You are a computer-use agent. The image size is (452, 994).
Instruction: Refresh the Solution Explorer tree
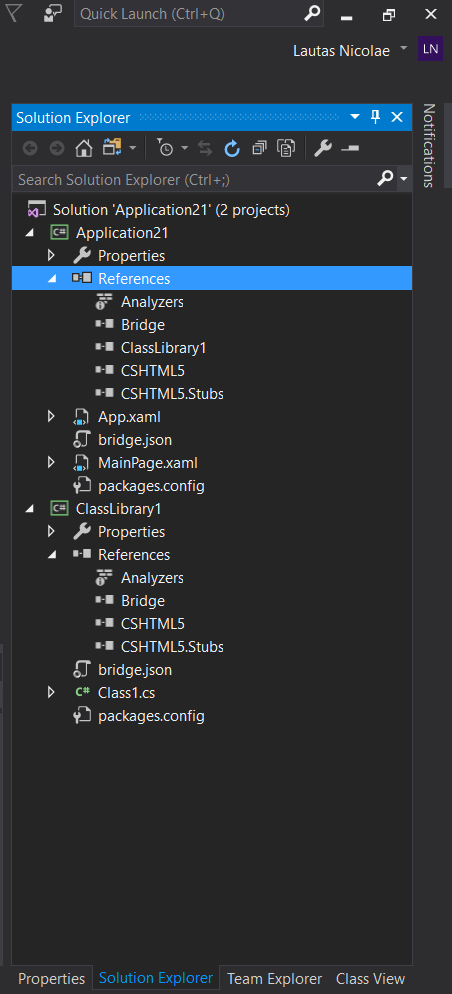pyautogui.click(x=233, y=148)
